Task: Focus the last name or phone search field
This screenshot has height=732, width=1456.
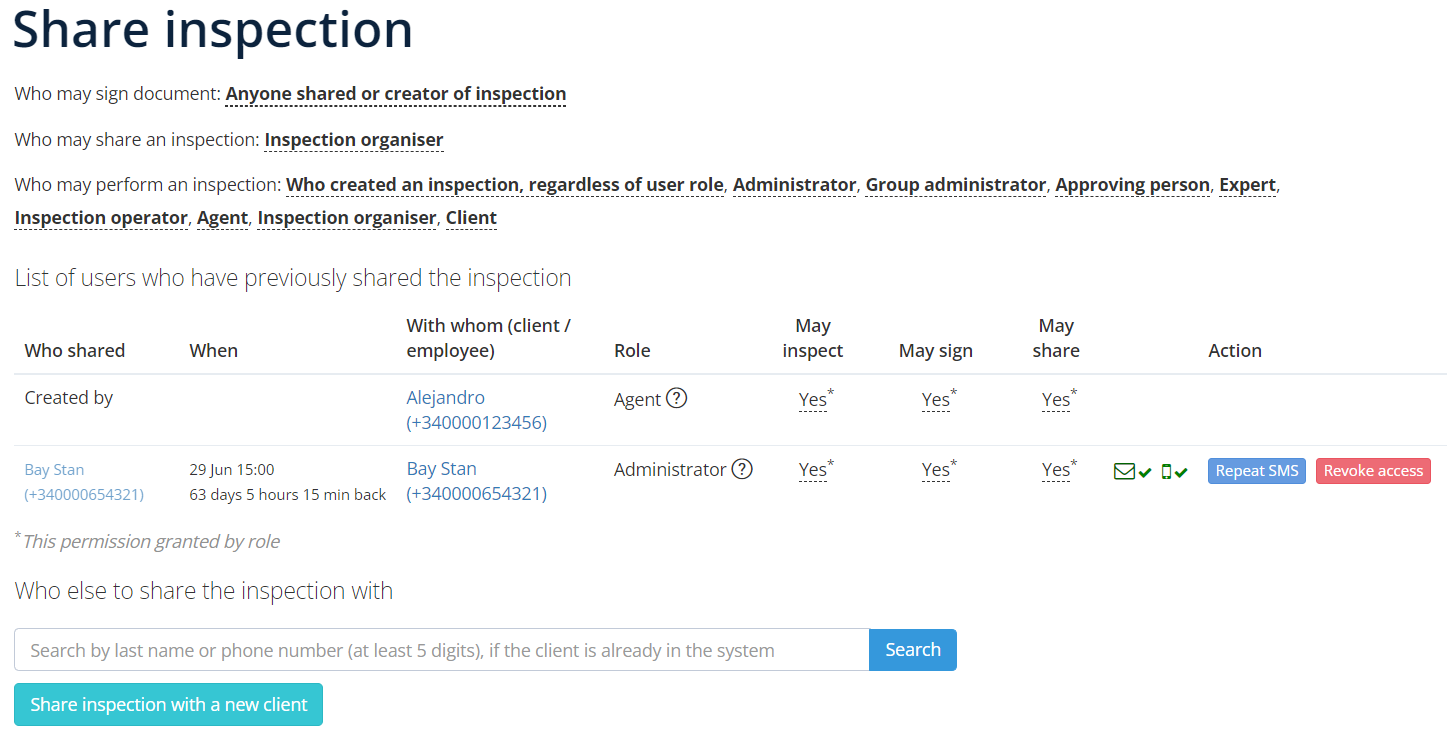Action: (x=442, y=650)
